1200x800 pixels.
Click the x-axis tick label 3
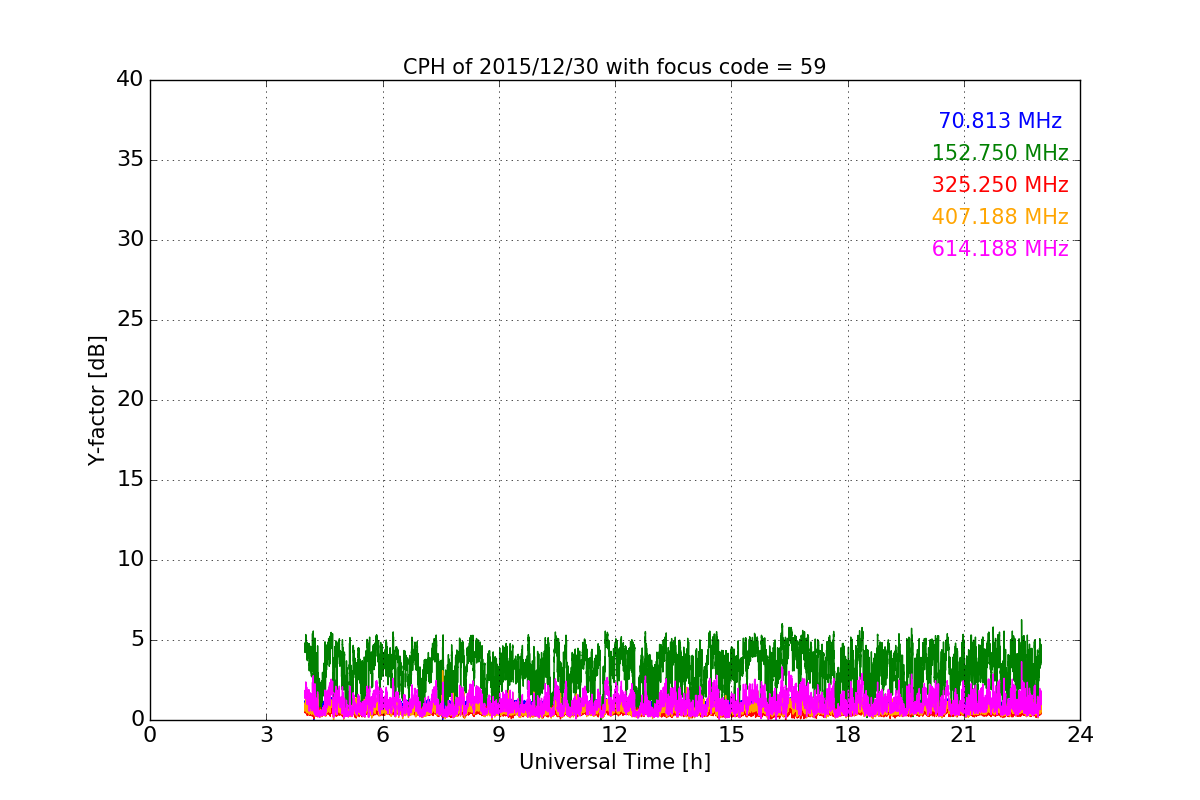266,735
